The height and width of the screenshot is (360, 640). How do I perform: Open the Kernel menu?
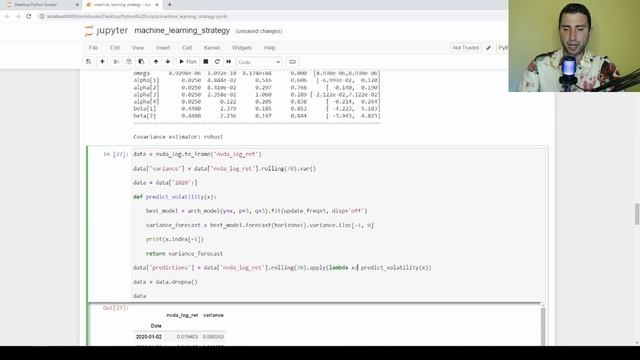tap(212, 48)
